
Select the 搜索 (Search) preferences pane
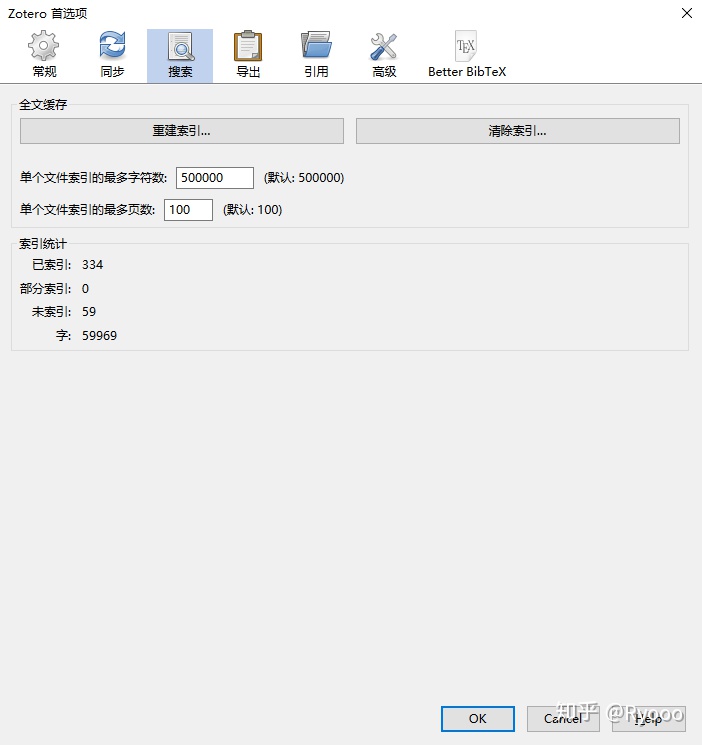pyautogui.click(x=180, y=55)
